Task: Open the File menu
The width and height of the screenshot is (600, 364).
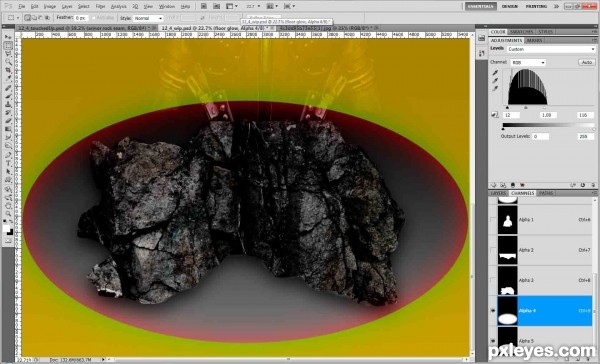Action: [22, 7]
